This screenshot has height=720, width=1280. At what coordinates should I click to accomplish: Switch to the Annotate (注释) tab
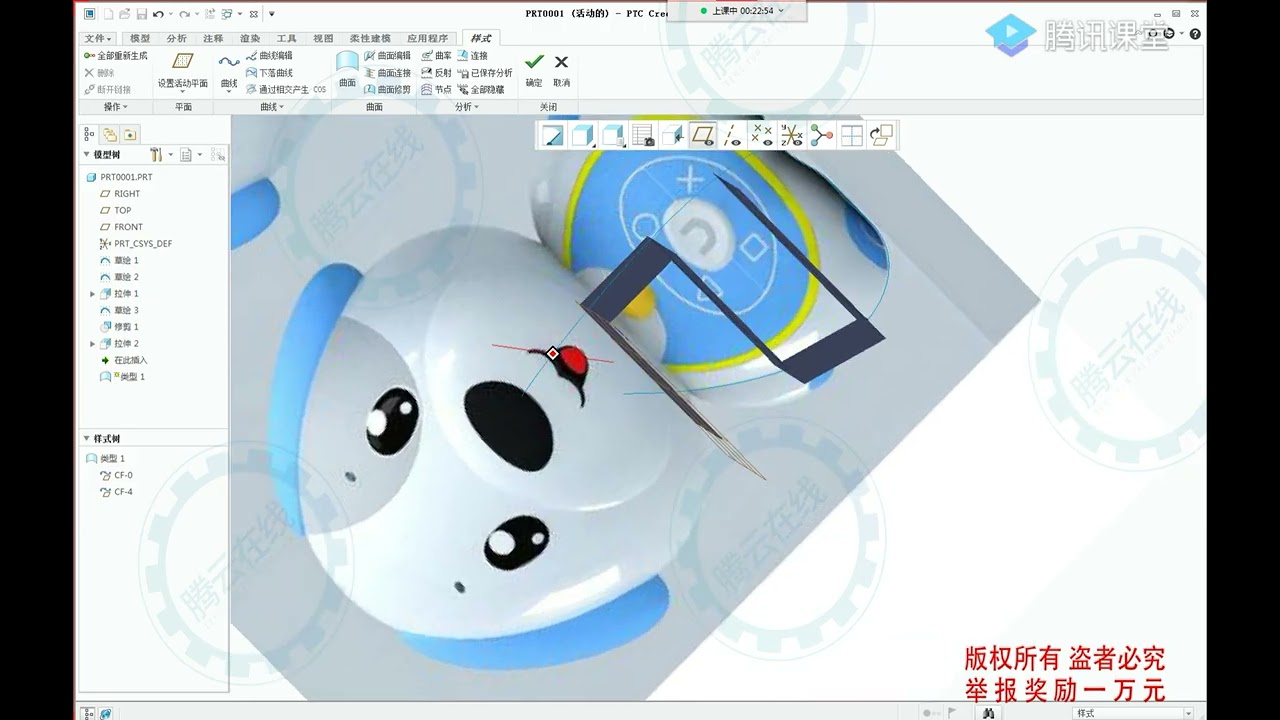pyautogui.click(x=213, y=38)
